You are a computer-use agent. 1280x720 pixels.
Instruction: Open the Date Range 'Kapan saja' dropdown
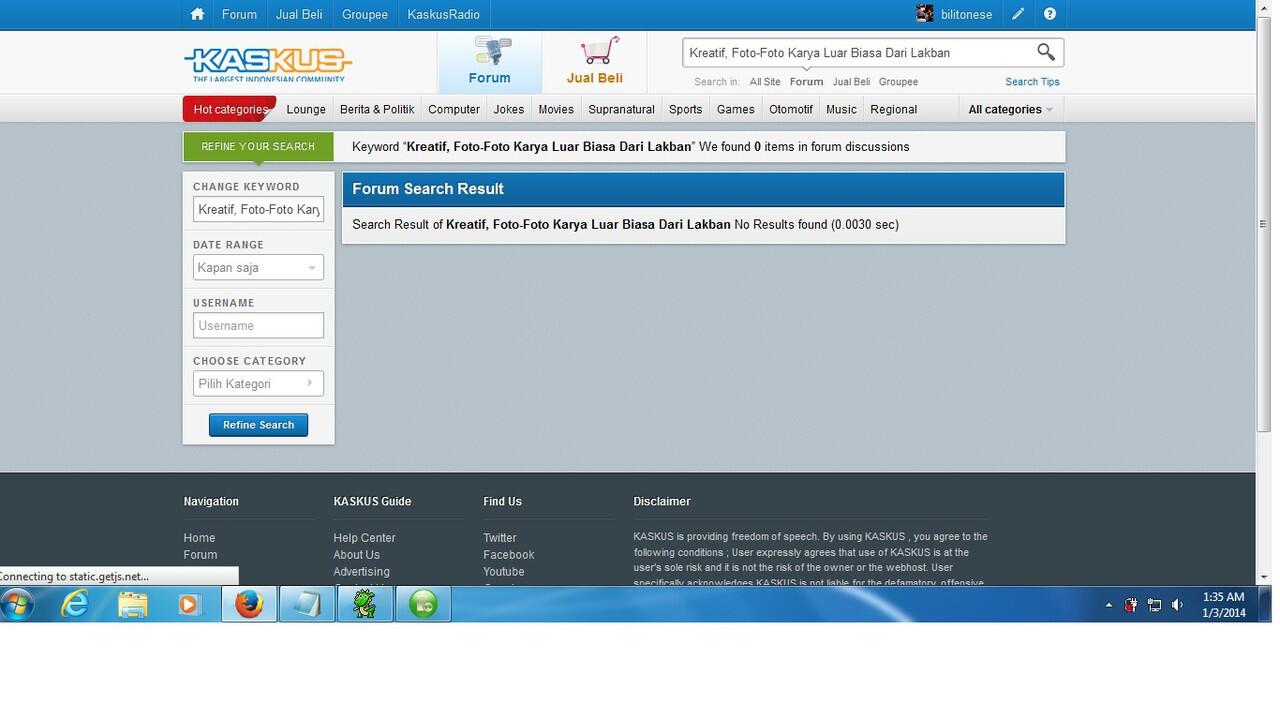tap(258, 267)
